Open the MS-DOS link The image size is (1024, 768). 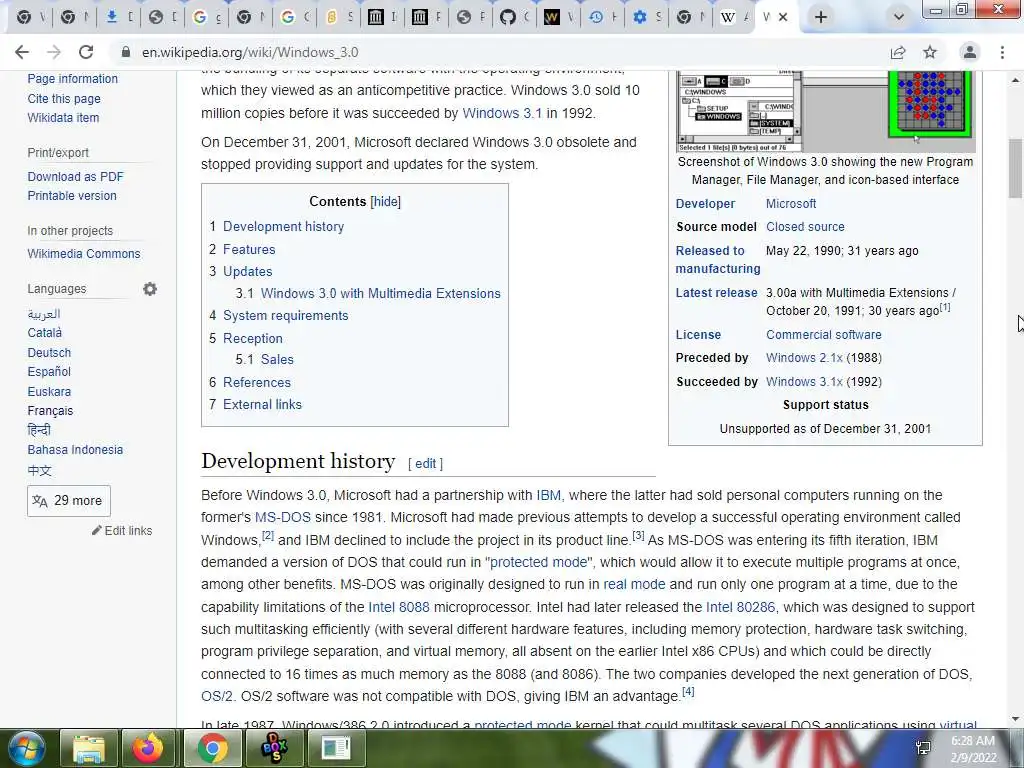(x=282, y=517)
